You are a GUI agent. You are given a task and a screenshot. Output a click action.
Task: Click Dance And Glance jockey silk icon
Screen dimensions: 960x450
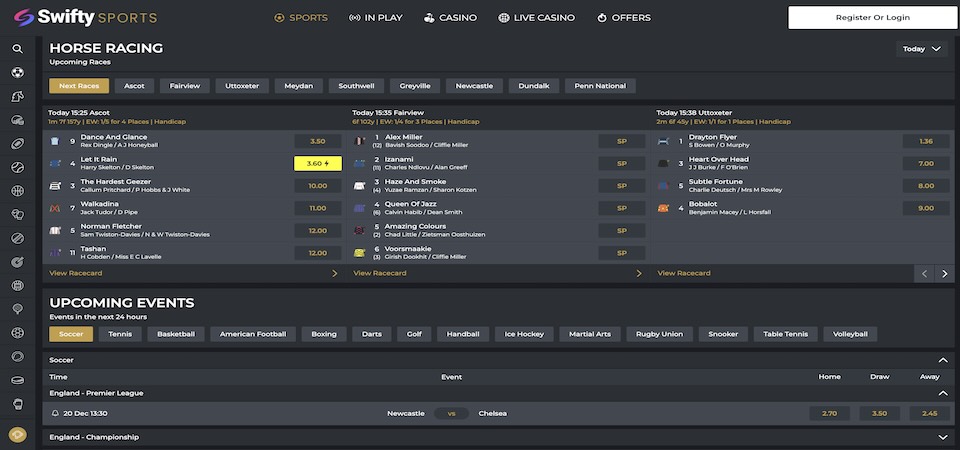tap(55, 141)
